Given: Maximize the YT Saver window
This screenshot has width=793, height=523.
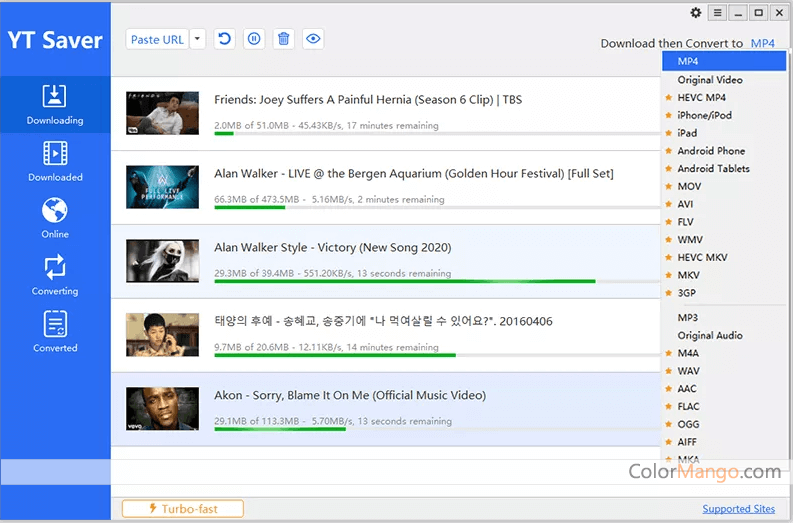Looking at the screenshot, I should (759, 13).
